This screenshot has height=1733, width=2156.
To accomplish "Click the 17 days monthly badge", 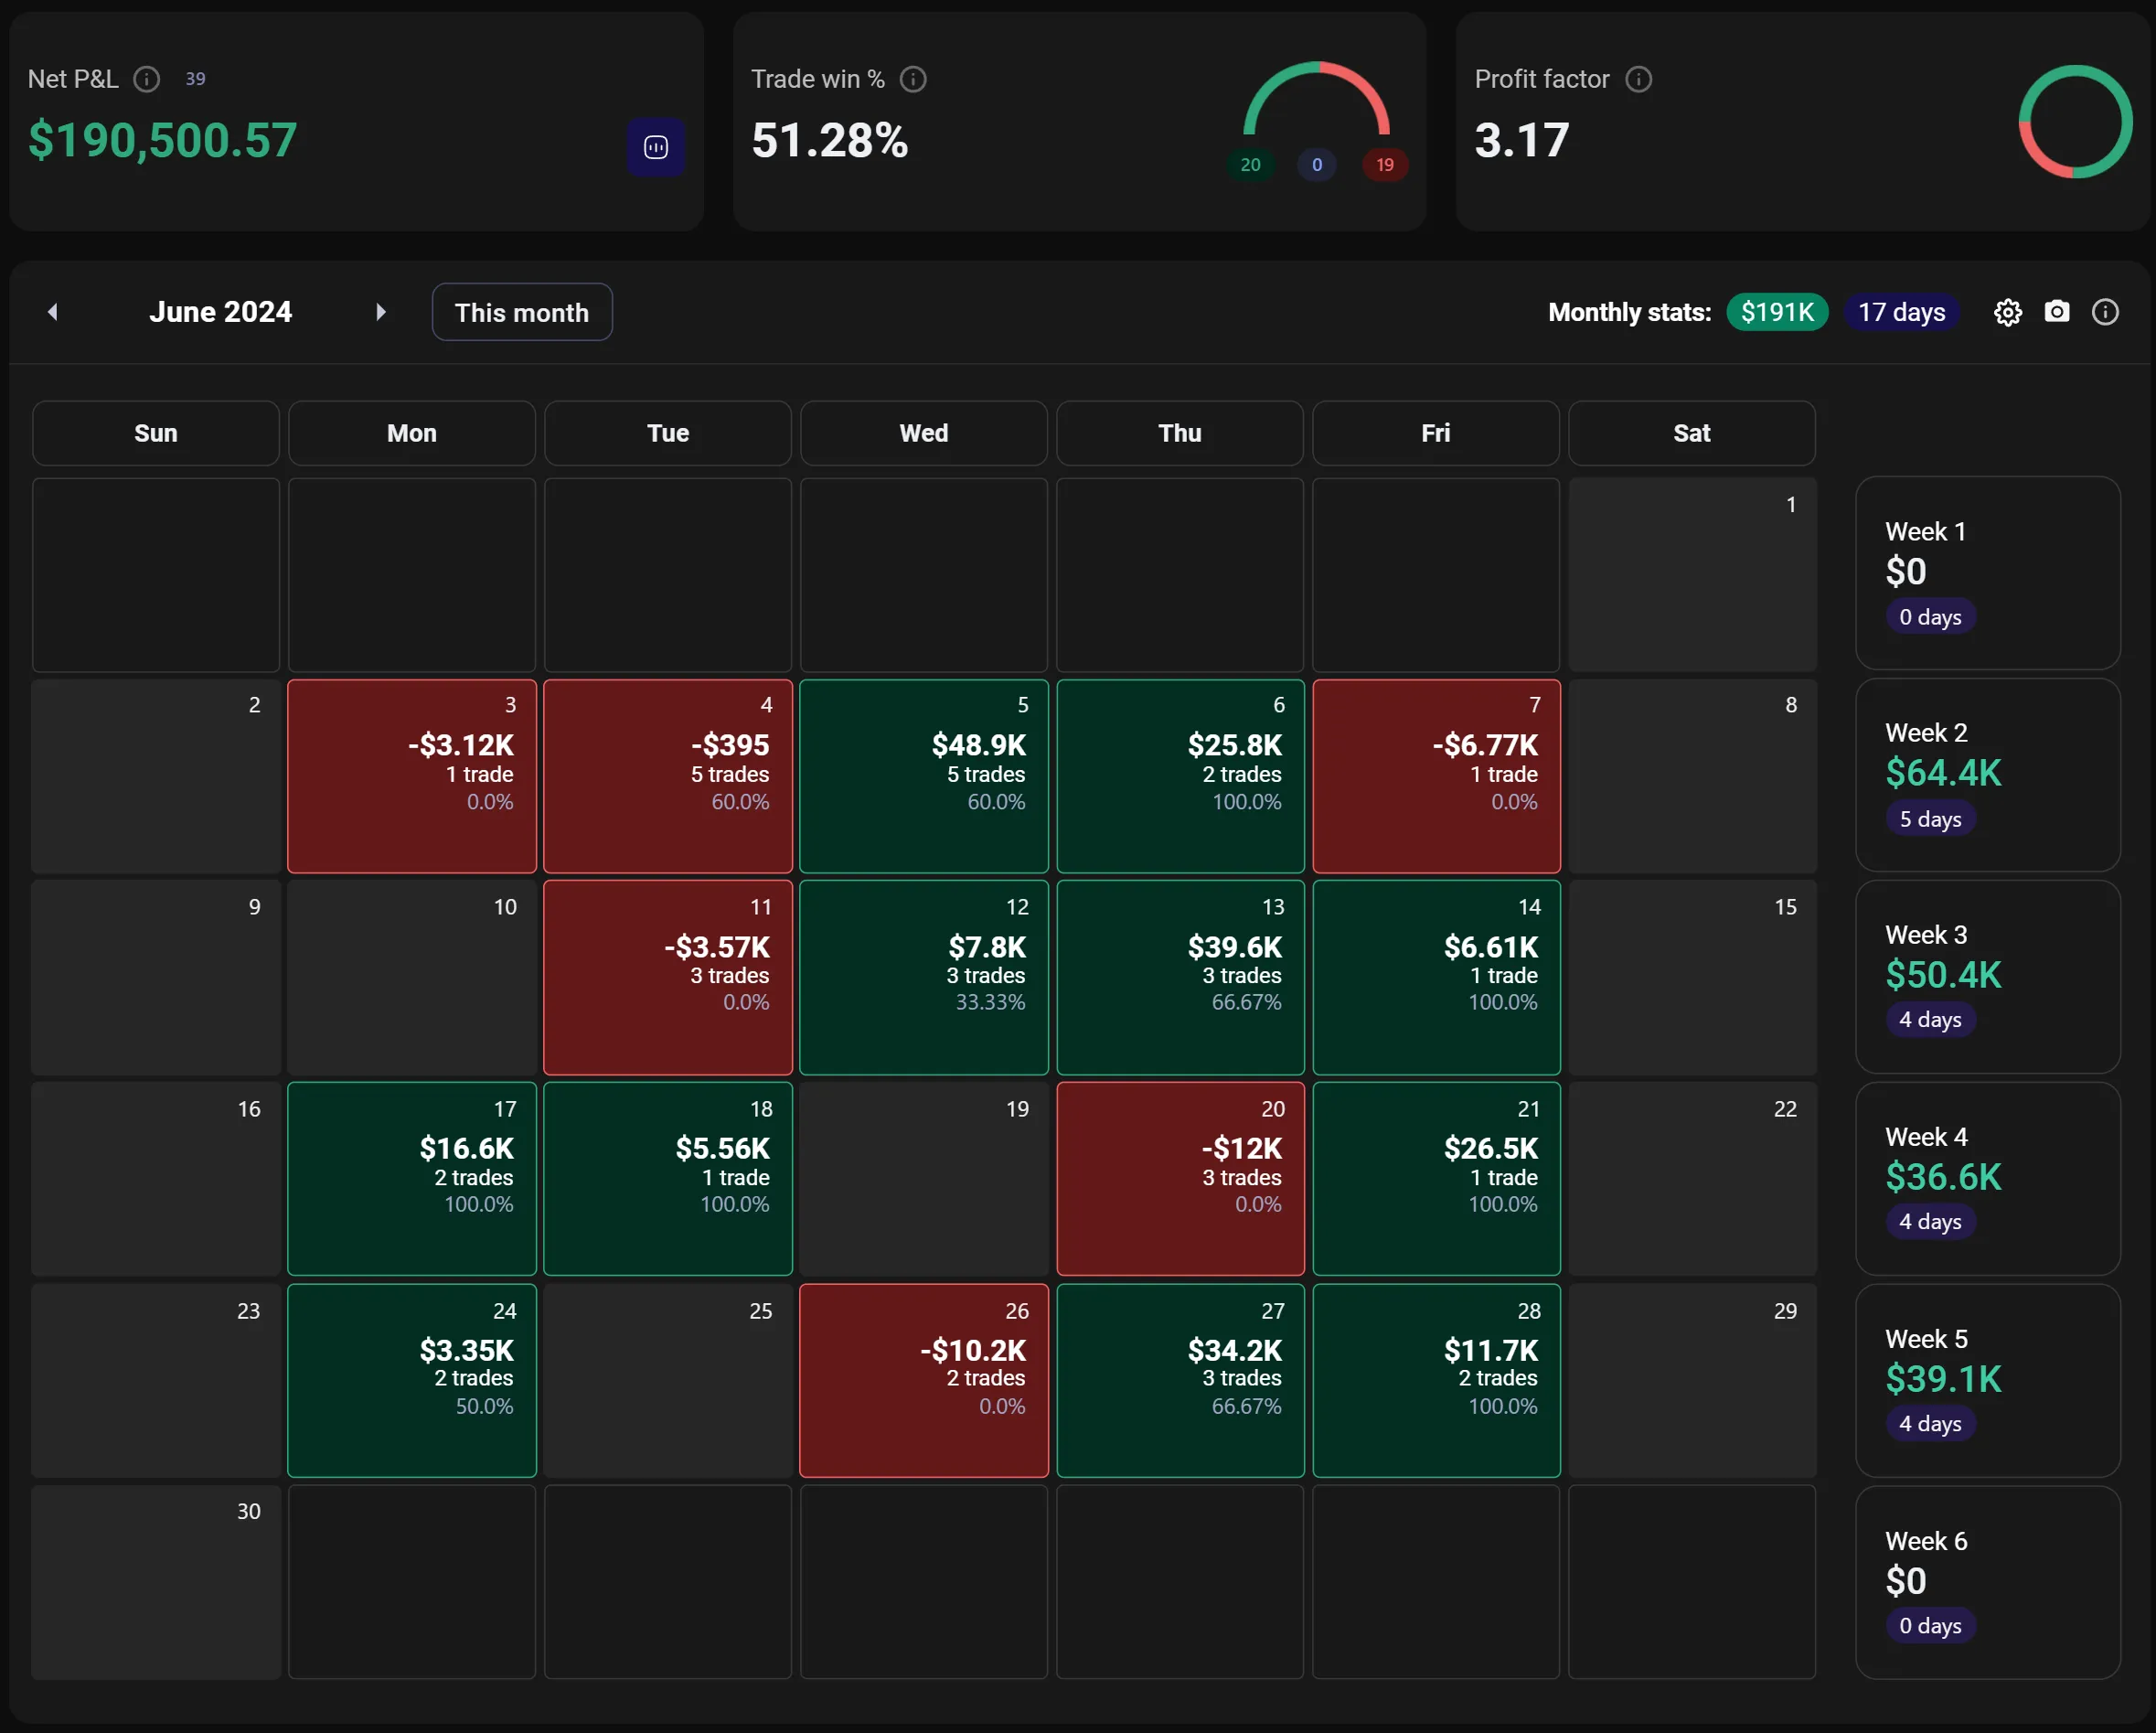I will tap(1901, 312).
